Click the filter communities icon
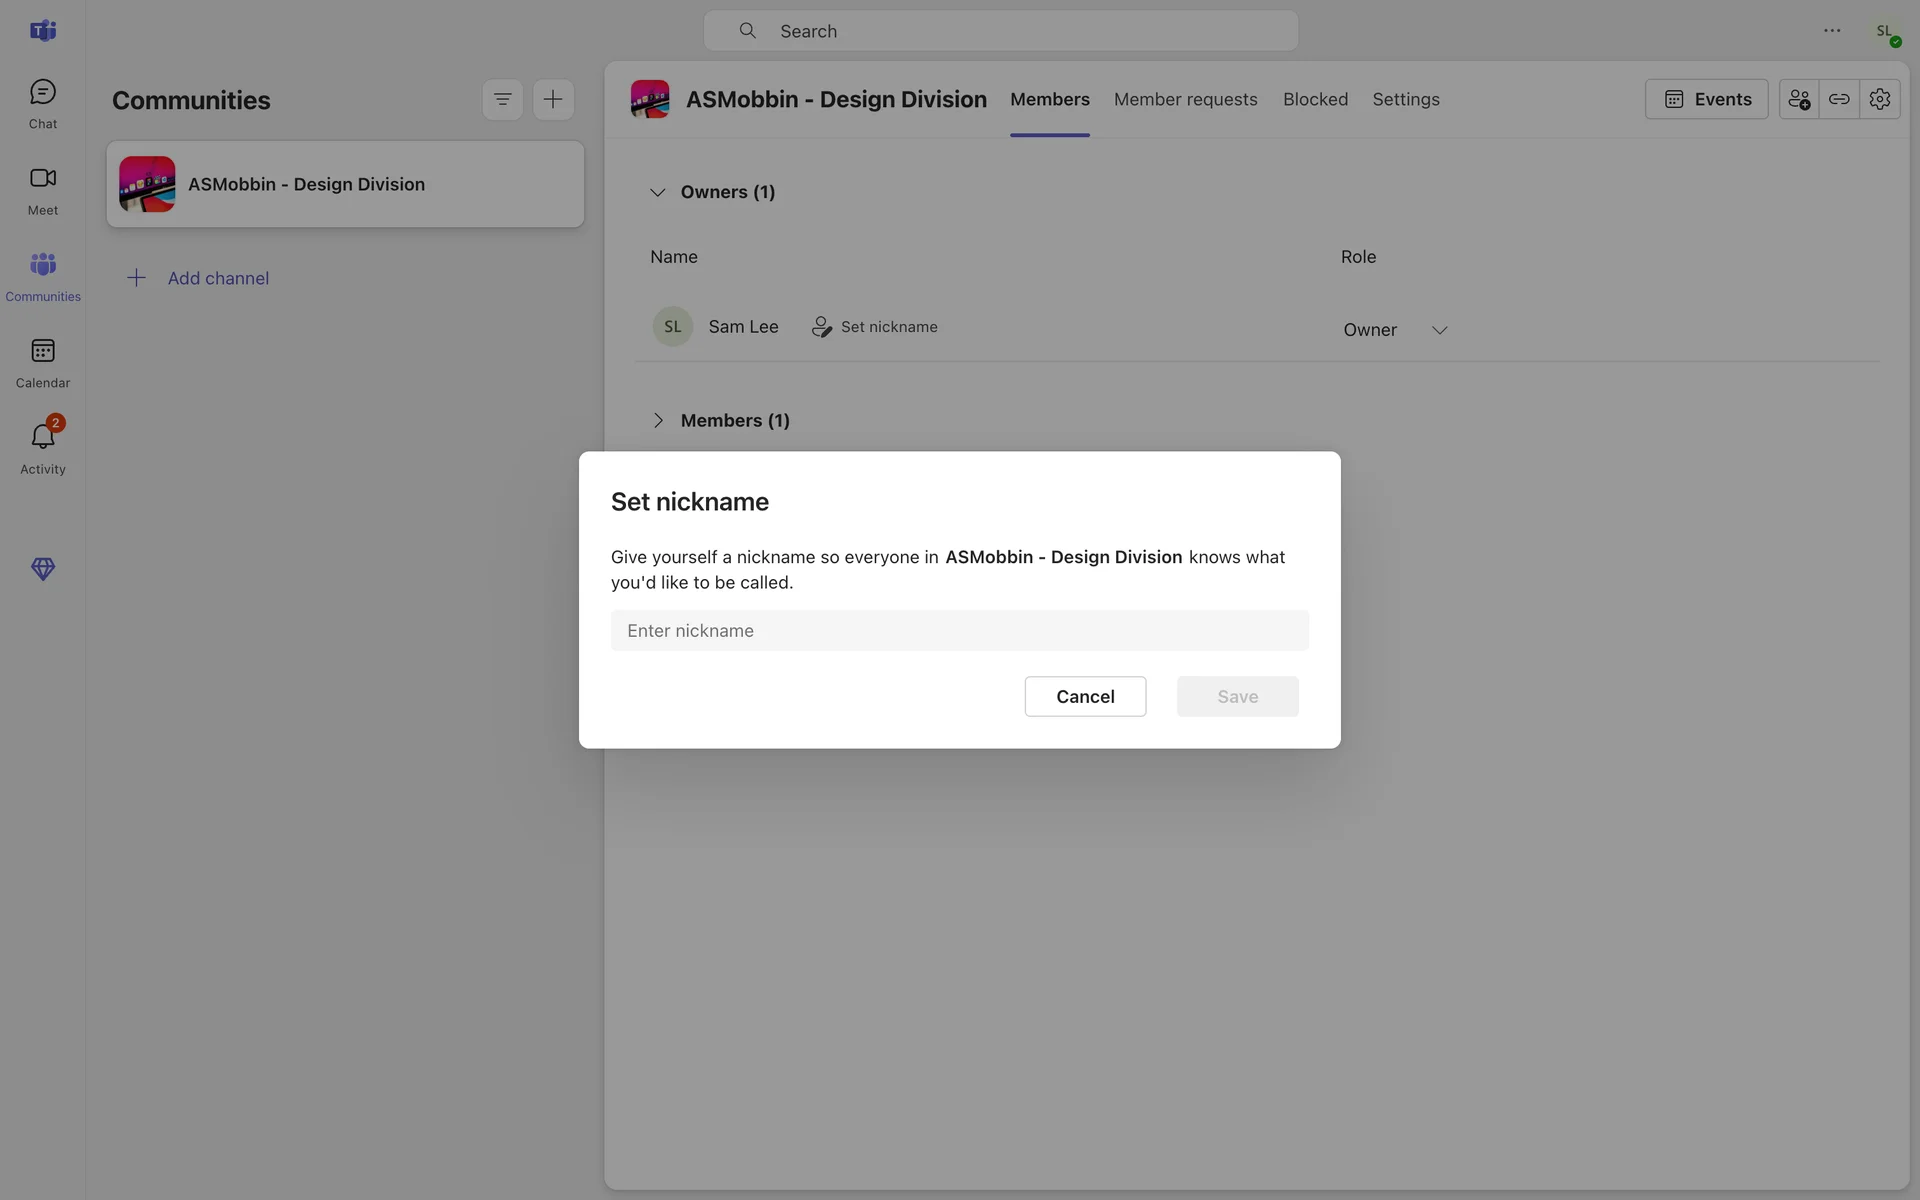Screen dimensions: 1920x1200 coord(502,99)
